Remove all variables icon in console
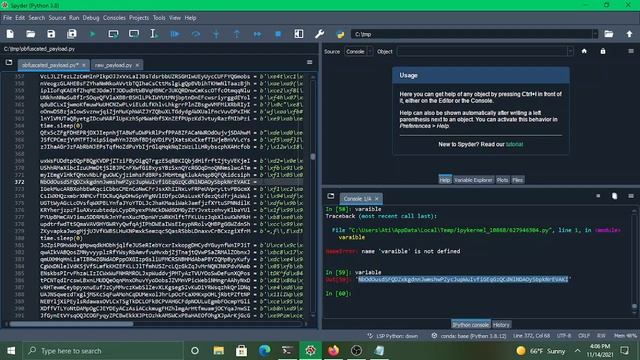 pyautogui.click(x=614, y=196)
